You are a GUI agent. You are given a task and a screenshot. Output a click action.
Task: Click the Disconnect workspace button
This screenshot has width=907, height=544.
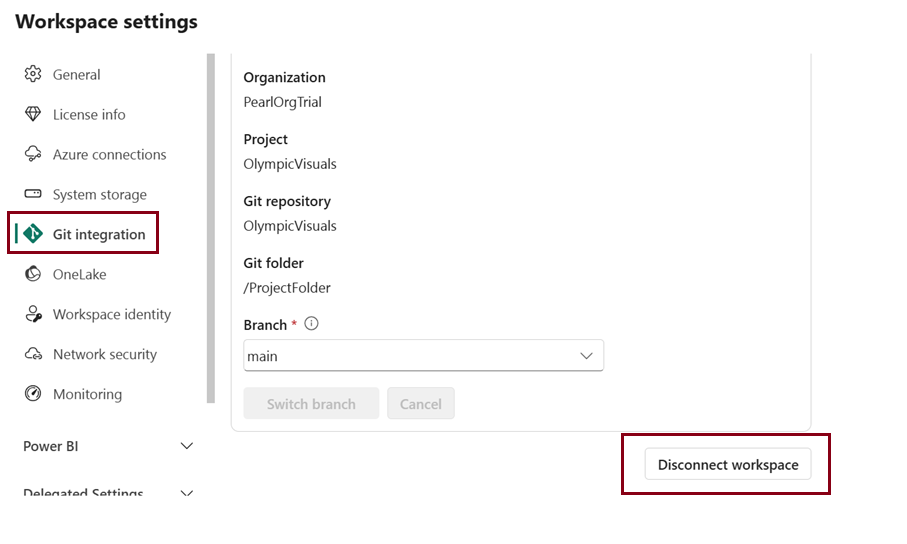tap(728, 465)
